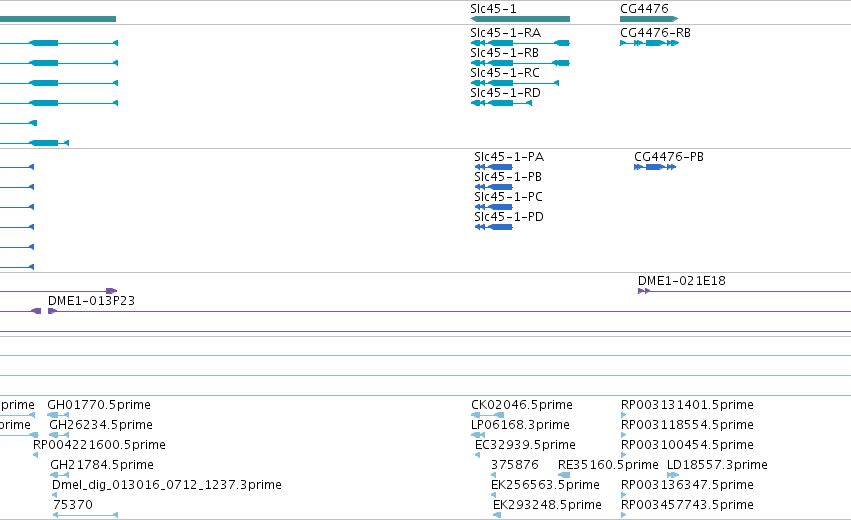
Task: Click the Slc45-1-RA transcript glyph
Action: (520, 43)
